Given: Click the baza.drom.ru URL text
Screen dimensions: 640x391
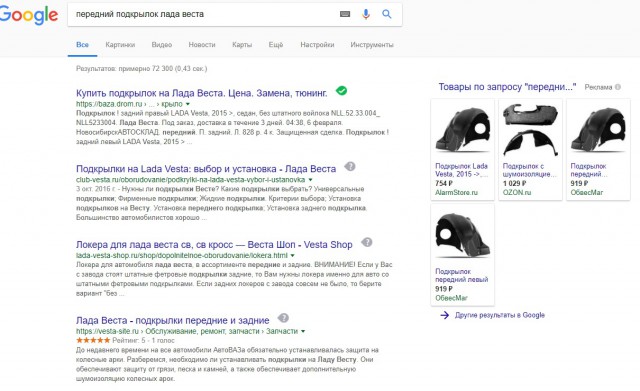Looking at the screenshot, I should click(x=129, y=104).
